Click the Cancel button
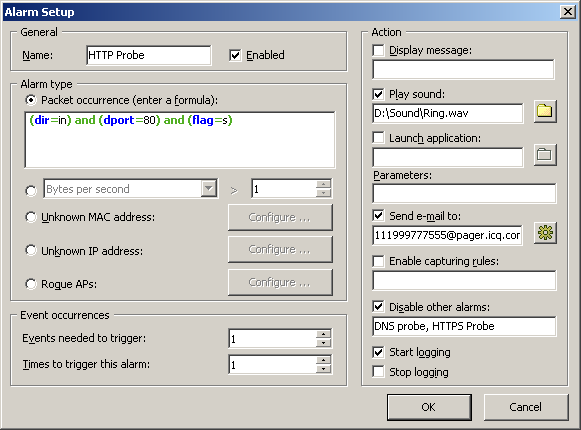Viewport: 581px width, 430px height. coord(526,407)
